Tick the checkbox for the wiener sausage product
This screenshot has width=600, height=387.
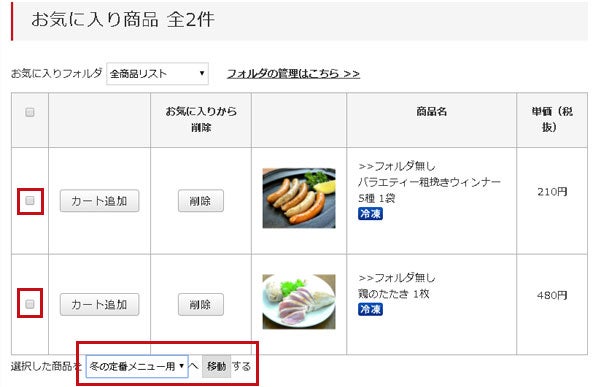click(x=30, y=201)
